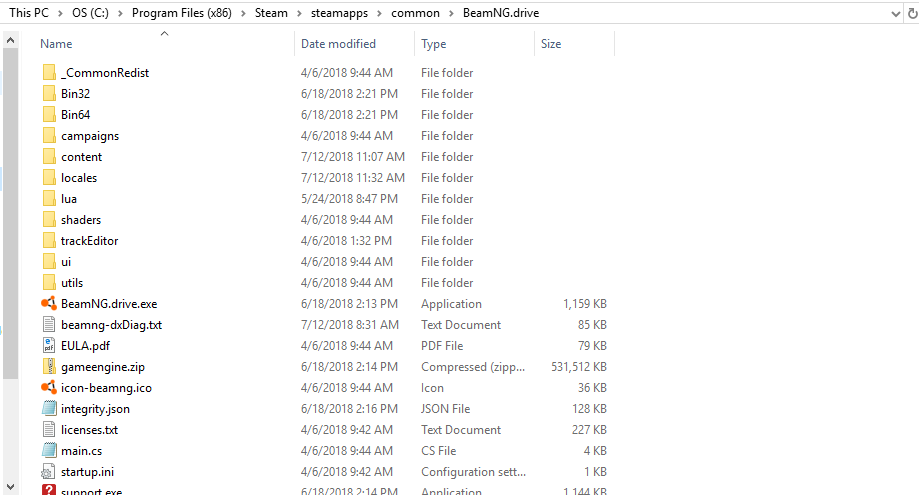Click the JSON File type cell

pyautogui.click(x=445, y=409)
